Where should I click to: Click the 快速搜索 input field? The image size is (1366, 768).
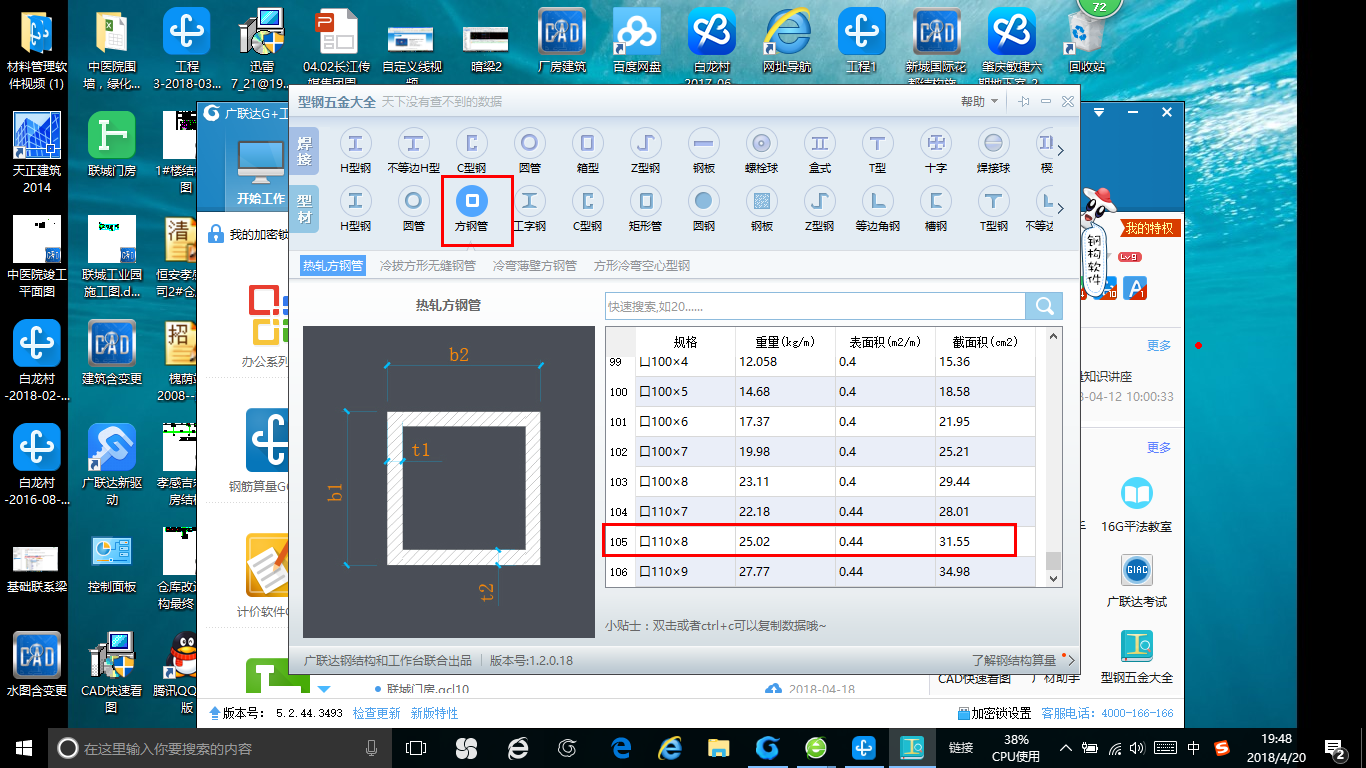click(x=815, y=306)
